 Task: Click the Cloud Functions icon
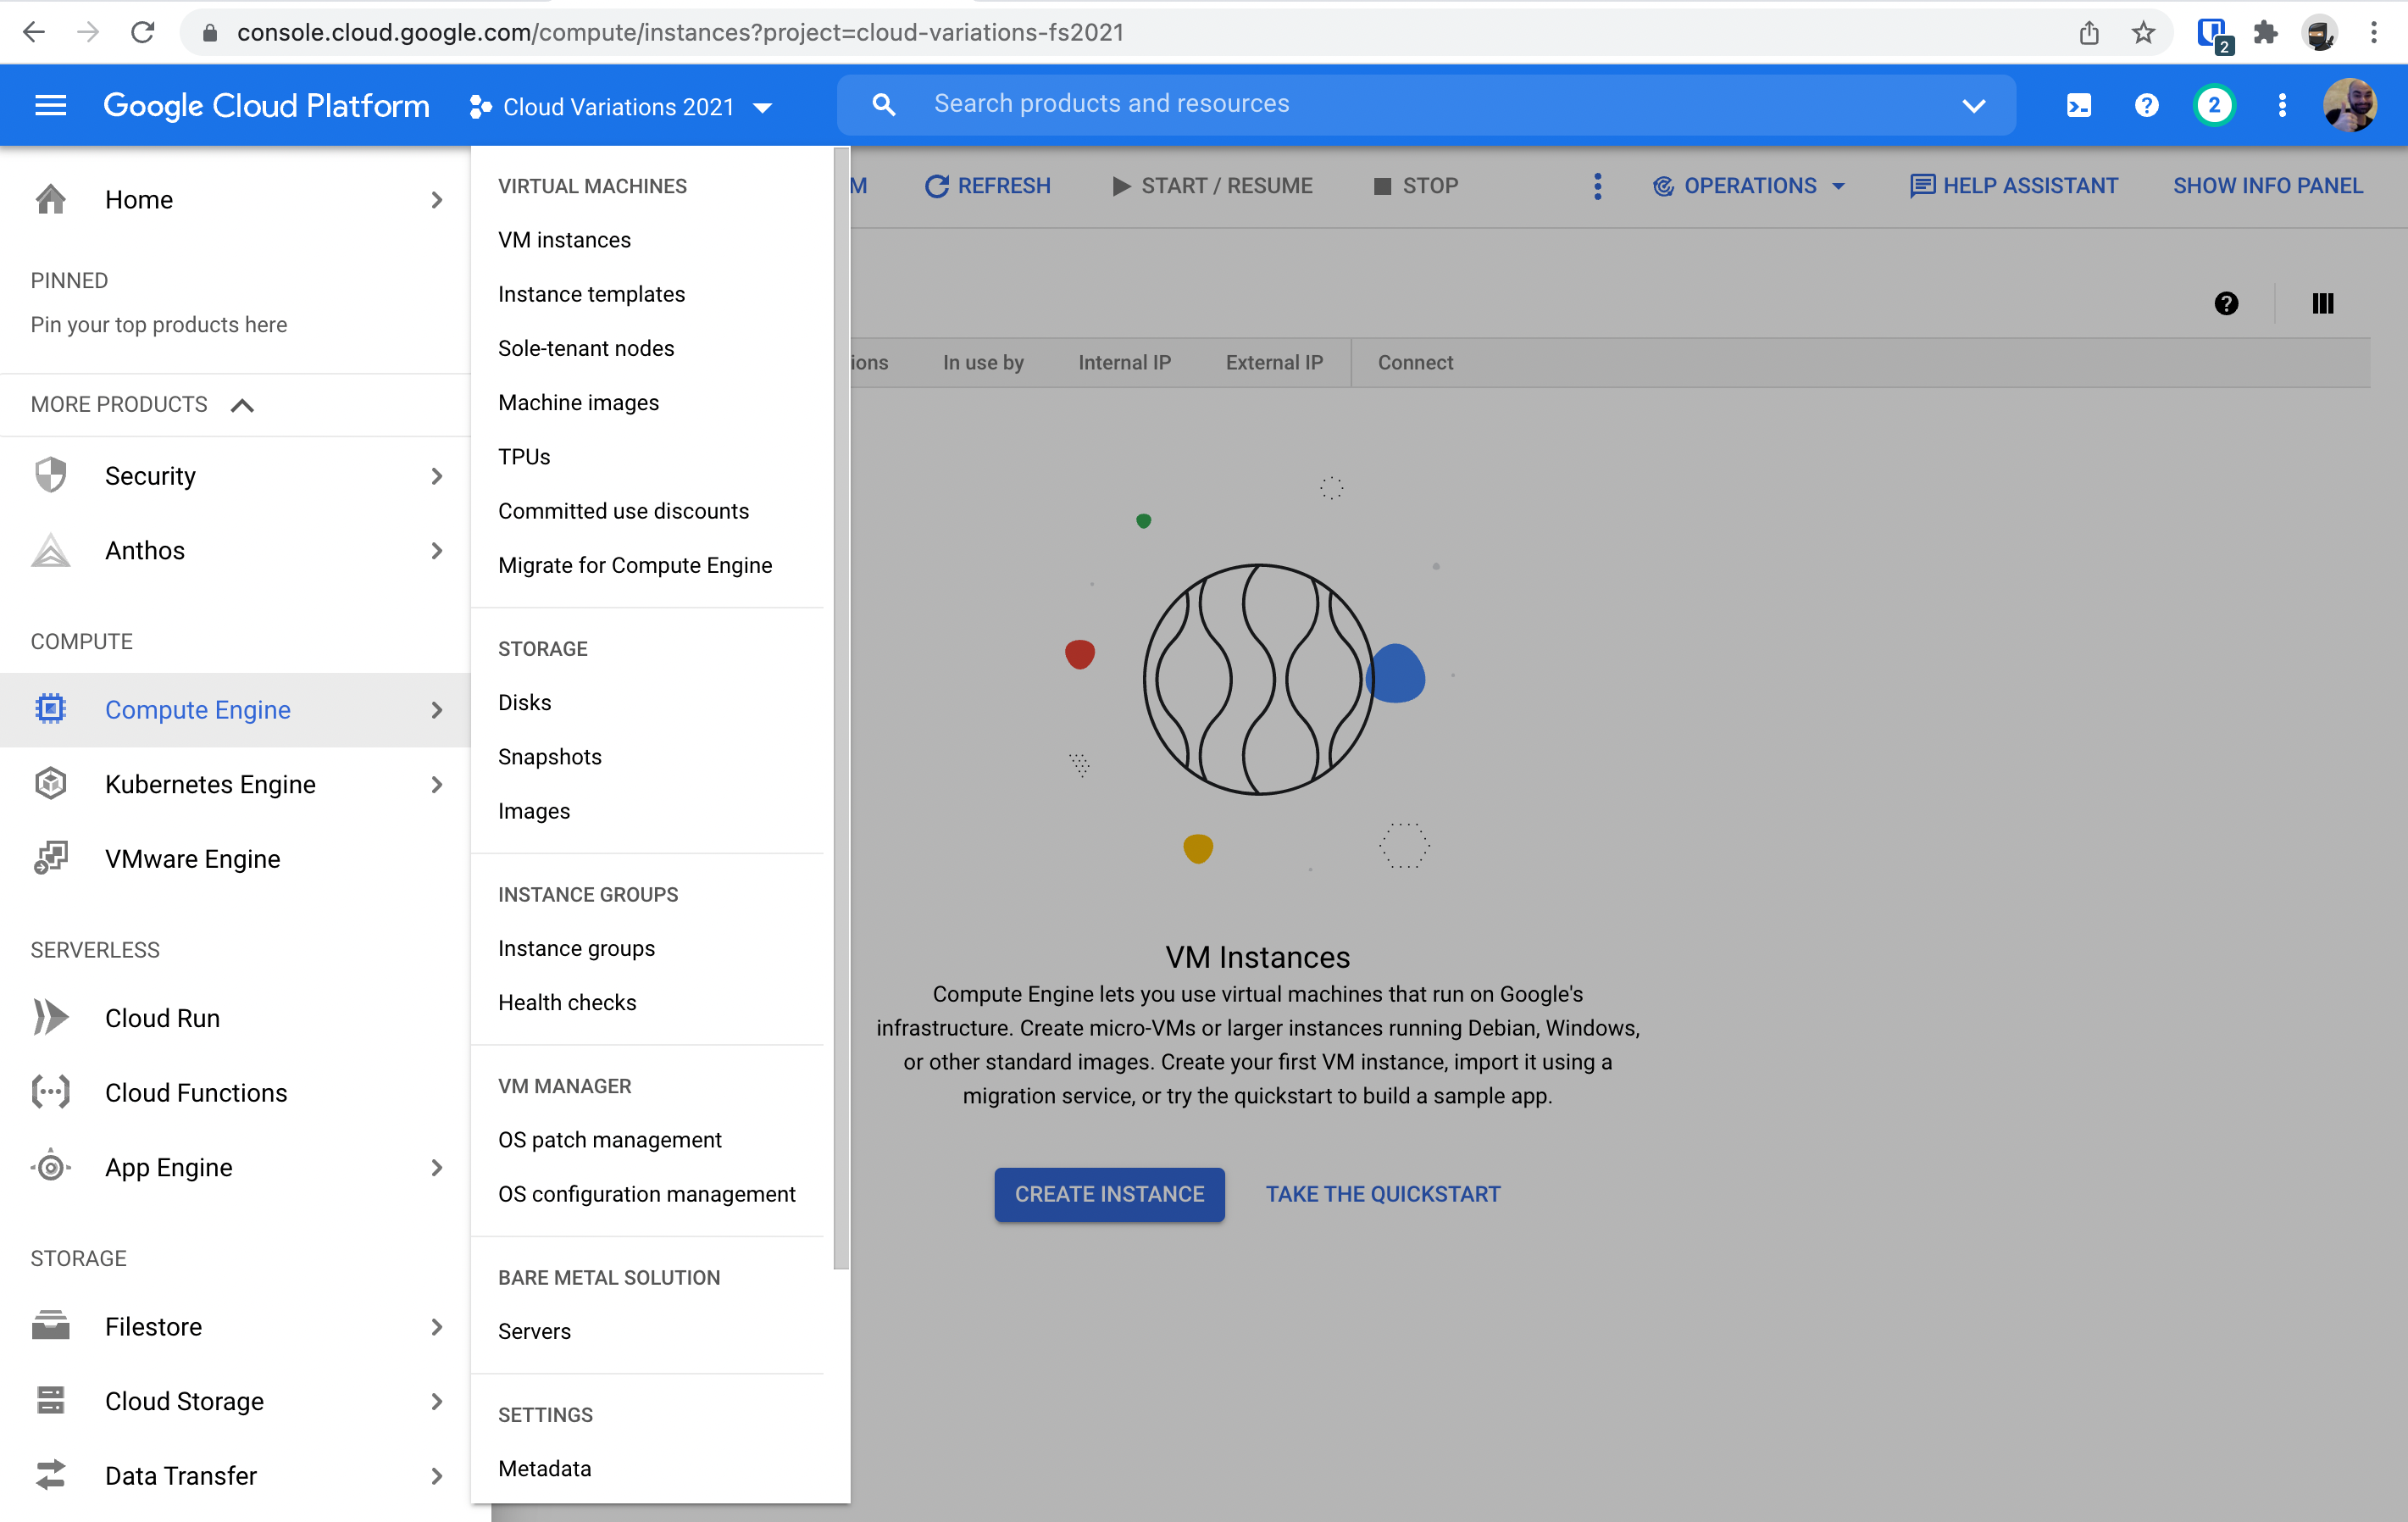tap(49, 1092)
